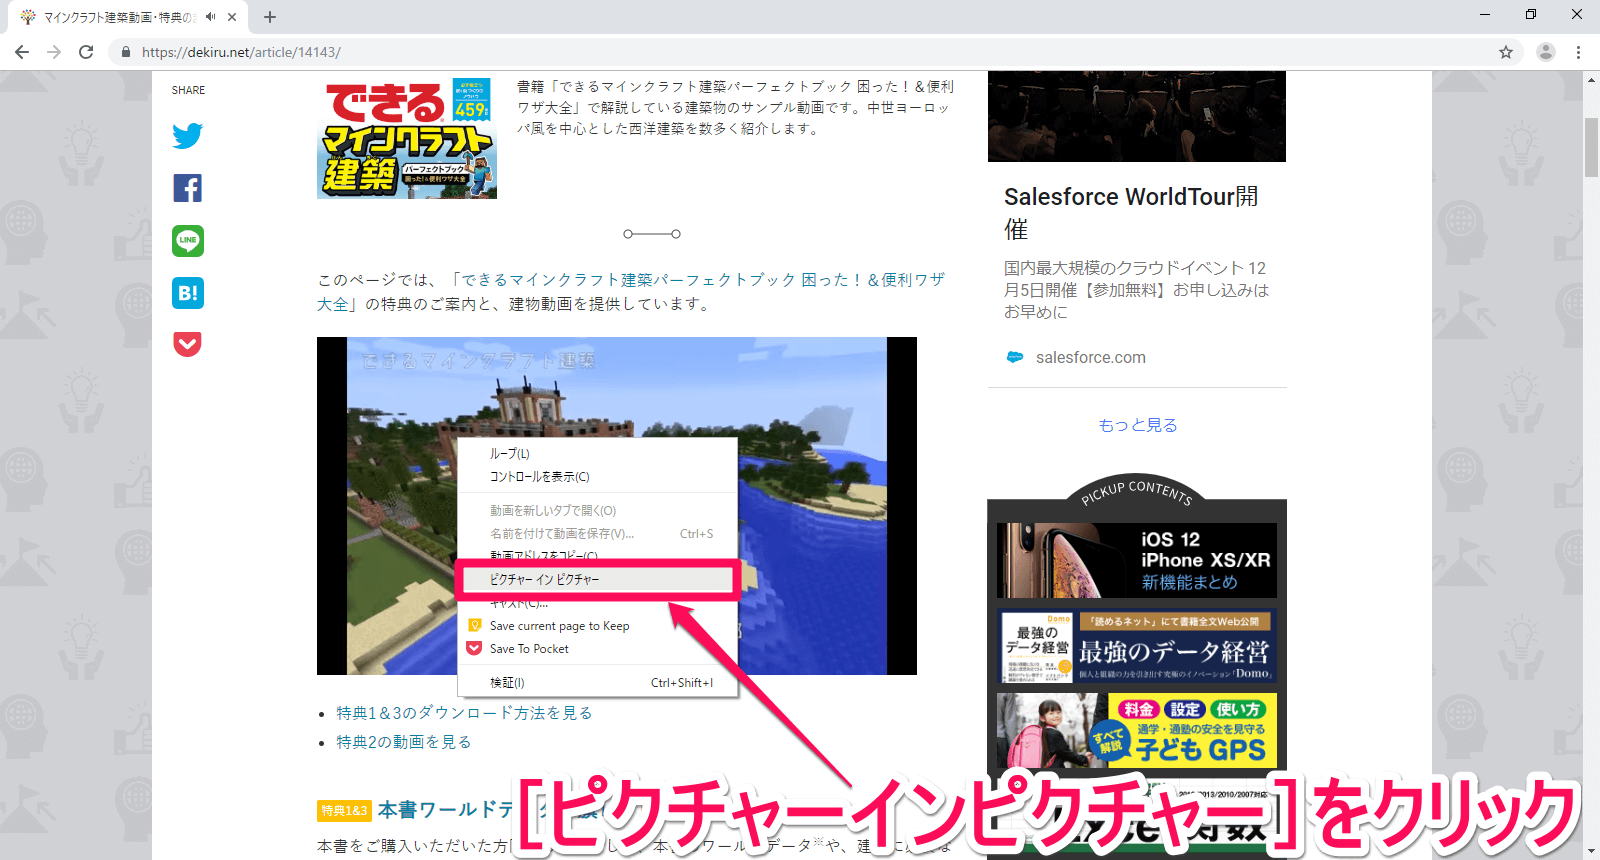Screen dimensions: 1600x860
Task: Bookmark this page with the star icon
Action: (x=1505, y=52)
